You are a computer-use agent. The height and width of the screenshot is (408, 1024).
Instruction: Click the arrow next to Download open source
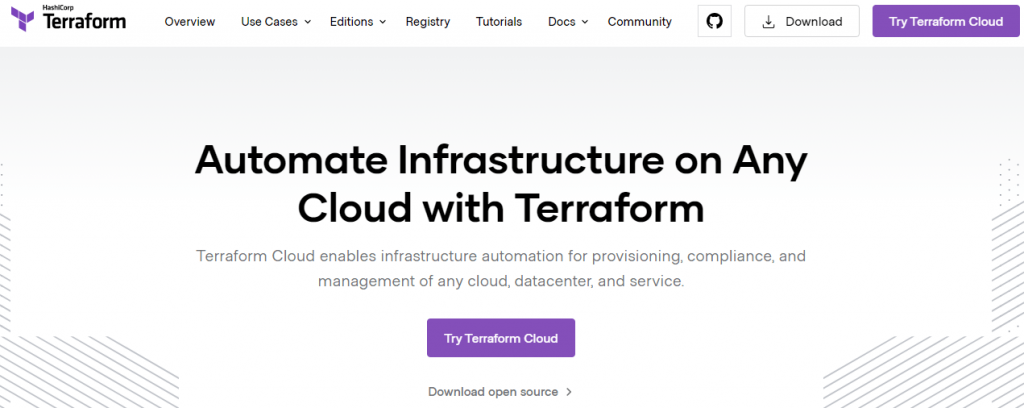click(569, 392)
